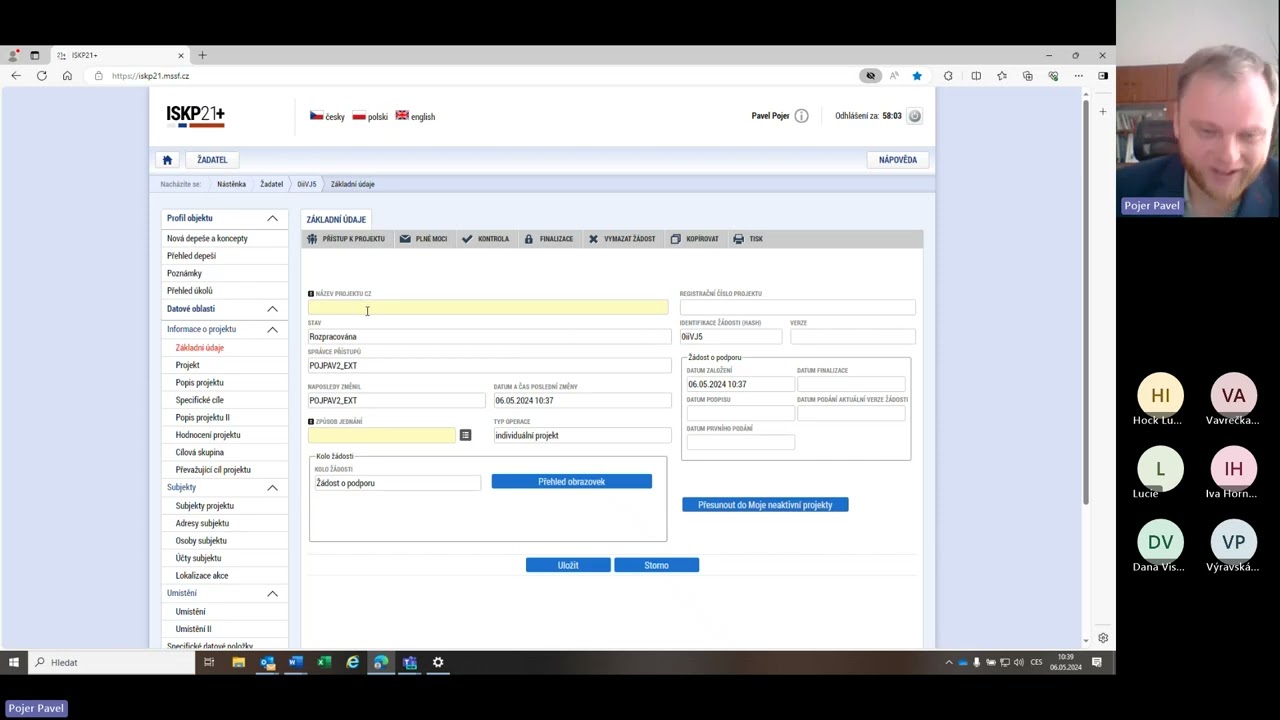Click the logout power icon by timer
1280x720 pixels.
[914, 116]
